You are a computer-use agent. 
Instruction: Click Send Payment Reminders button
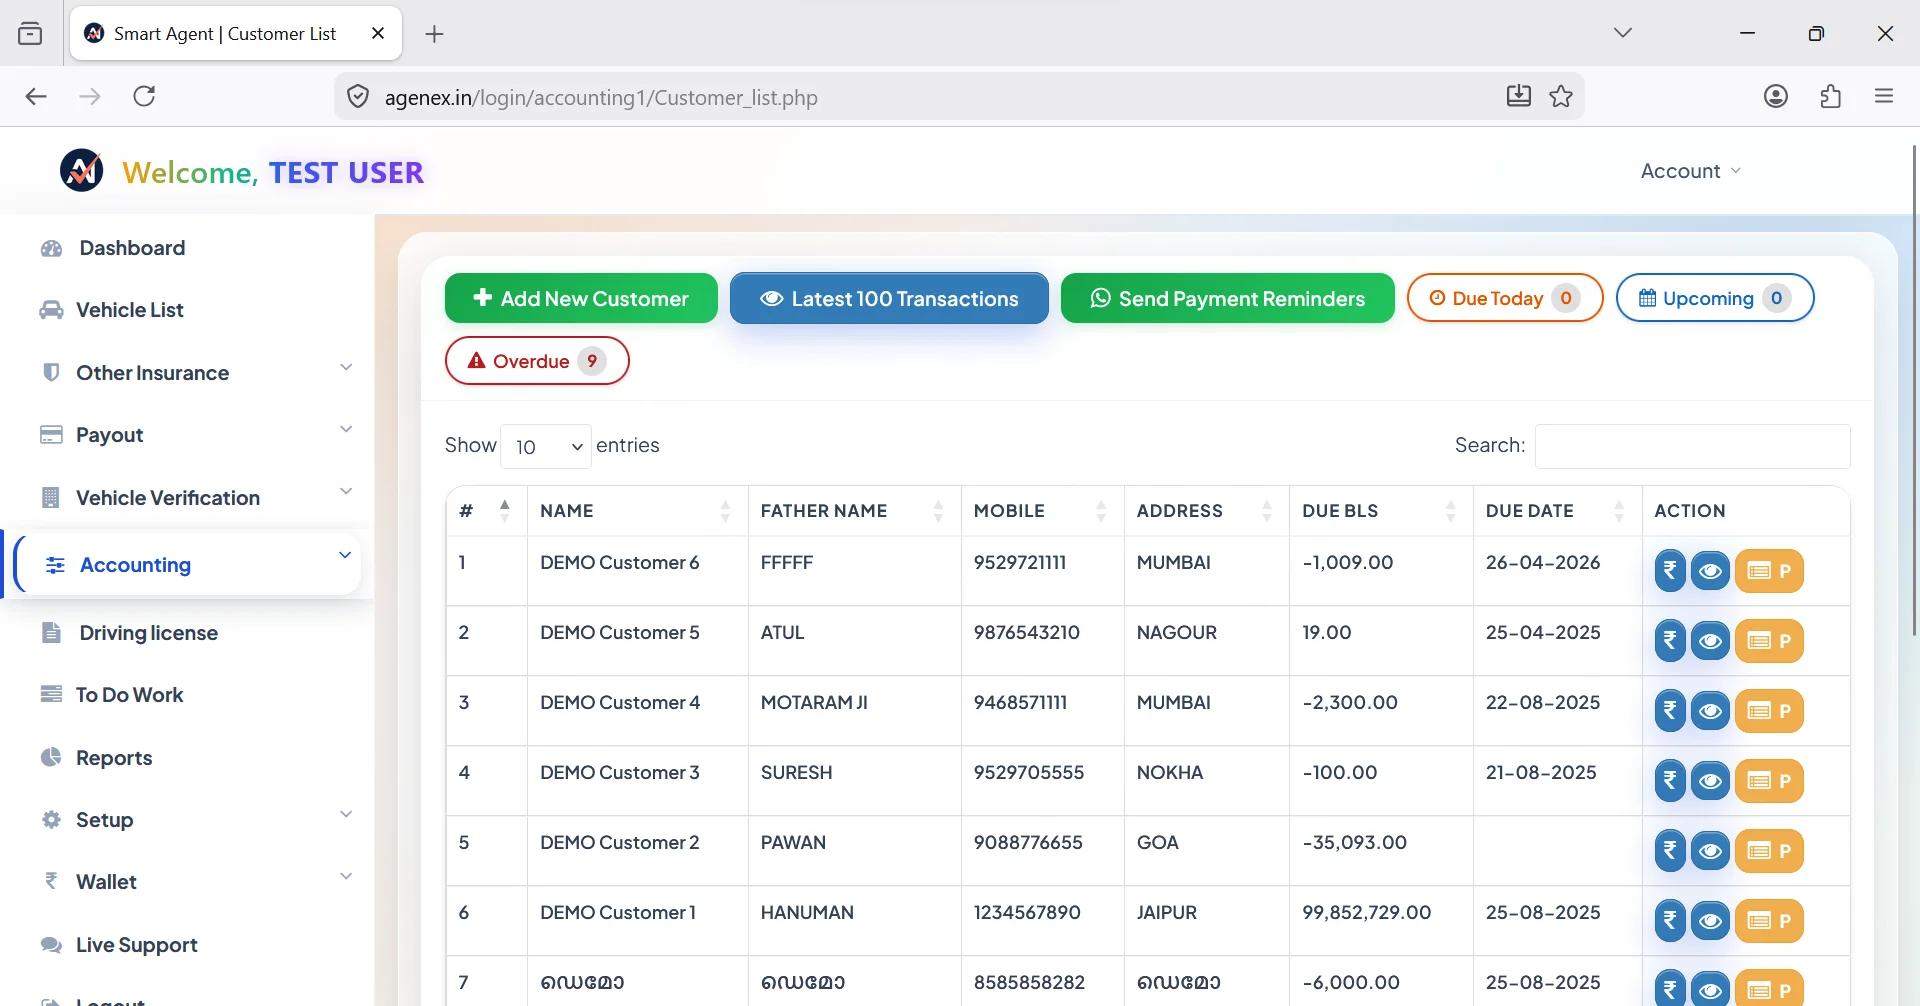(x=1227, y=298)
